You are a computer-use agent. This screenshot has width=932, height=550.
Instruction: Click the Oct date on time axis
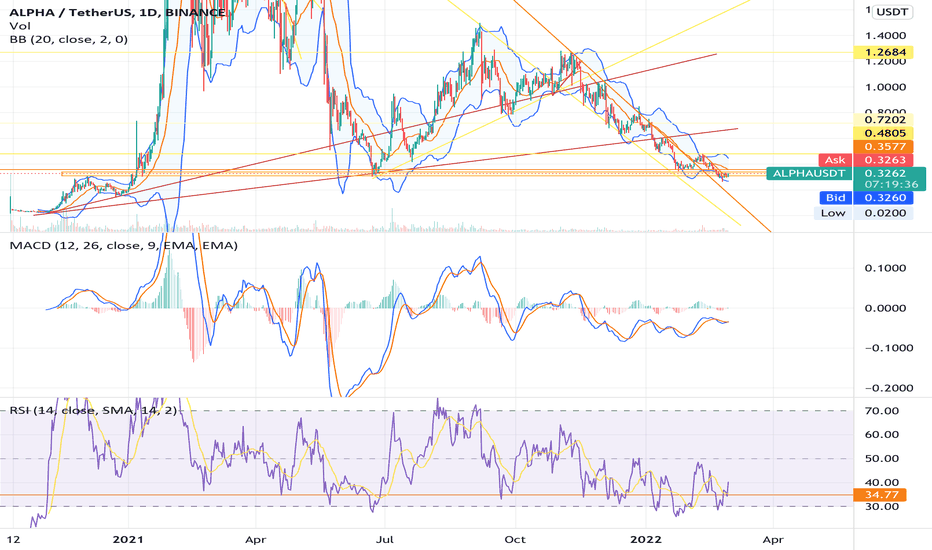(515, 539)
